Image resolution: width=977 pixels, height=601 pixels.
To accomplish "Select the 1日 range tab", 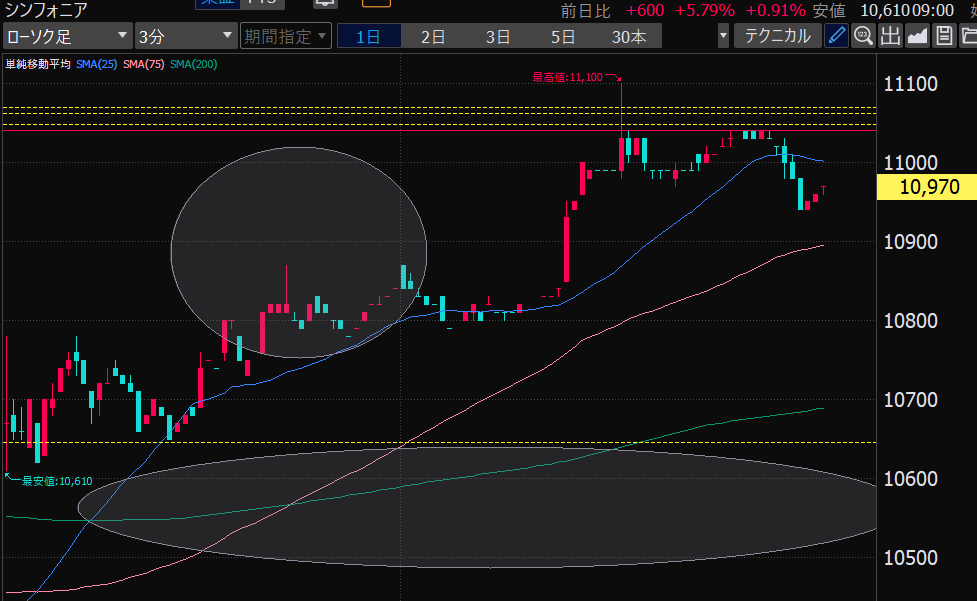I will point(368,37).
